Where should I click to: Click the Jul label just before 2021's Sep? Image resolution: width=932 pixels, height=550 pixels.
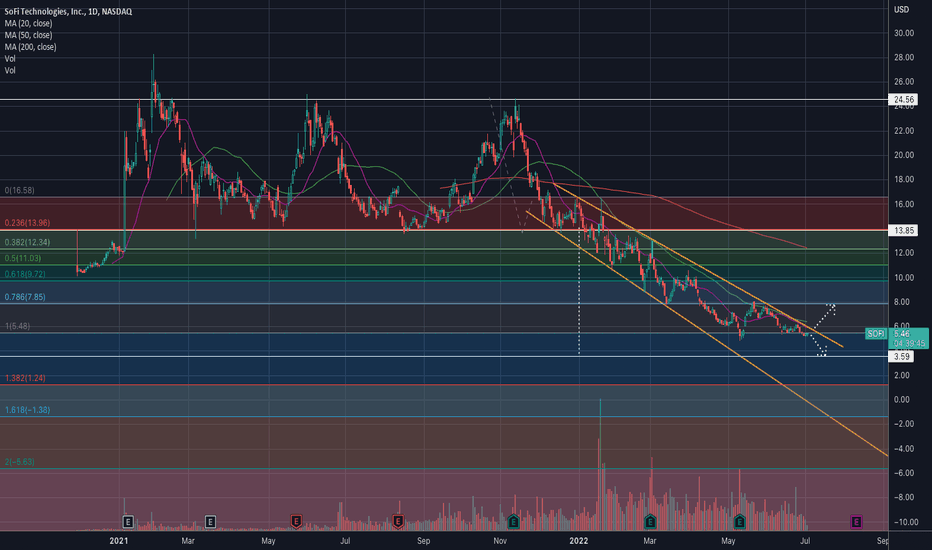tap(345, 541)
